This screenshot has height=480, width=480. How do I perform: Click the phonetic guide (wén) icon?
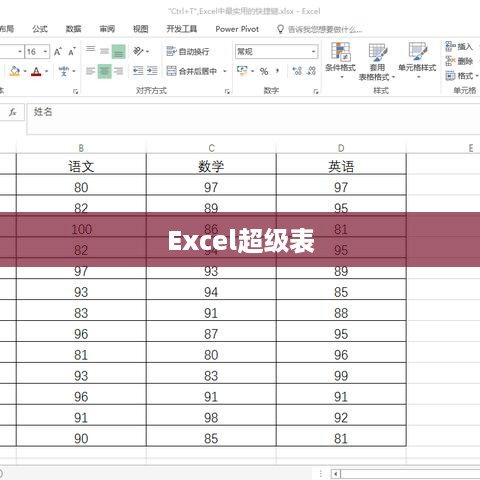(x=64, y=71)
